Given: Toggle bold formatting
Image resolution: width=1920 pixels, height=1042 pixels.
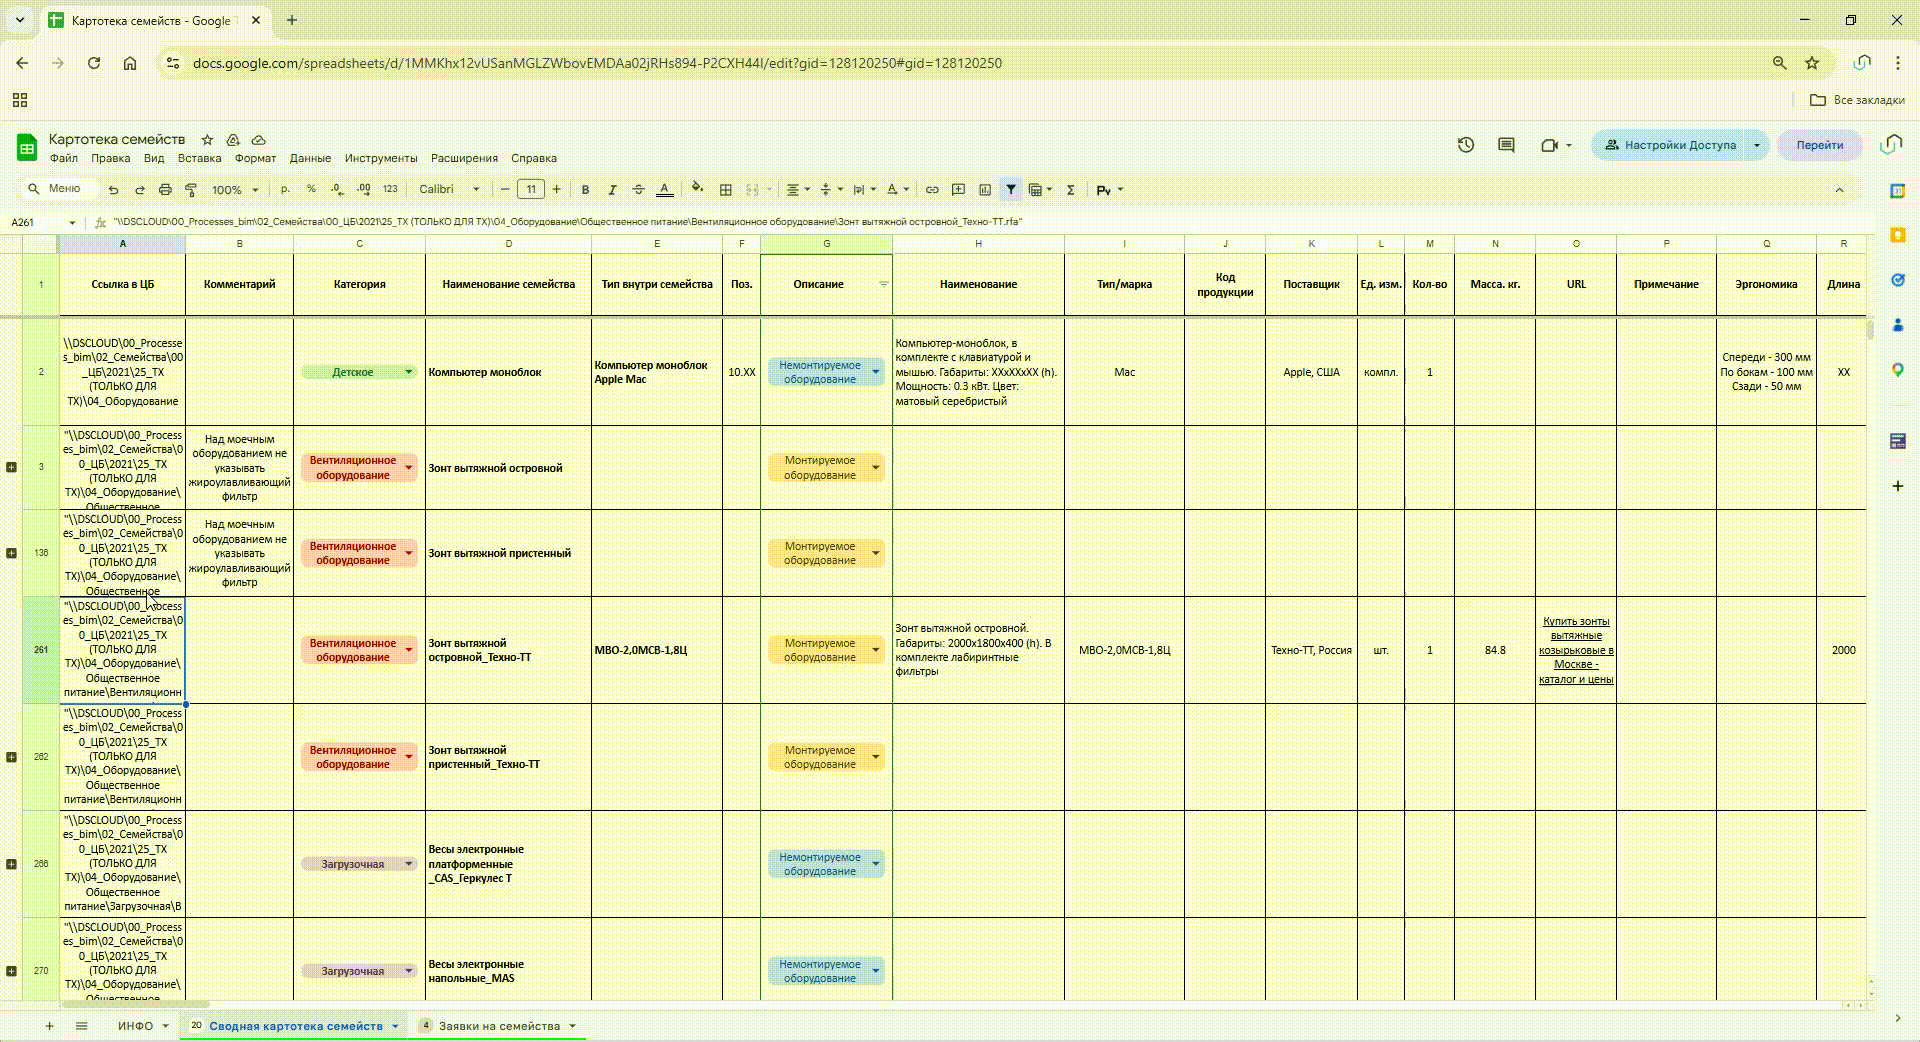Looking at the screenshot, I should (585, 190).
